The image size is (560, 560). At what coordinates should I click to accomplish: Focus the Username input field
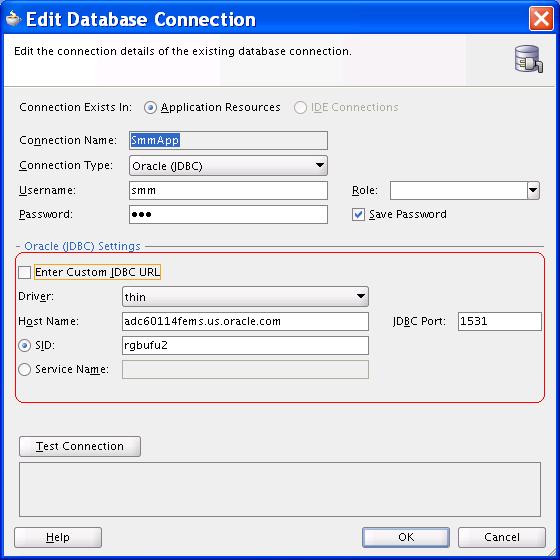(228, 190)
